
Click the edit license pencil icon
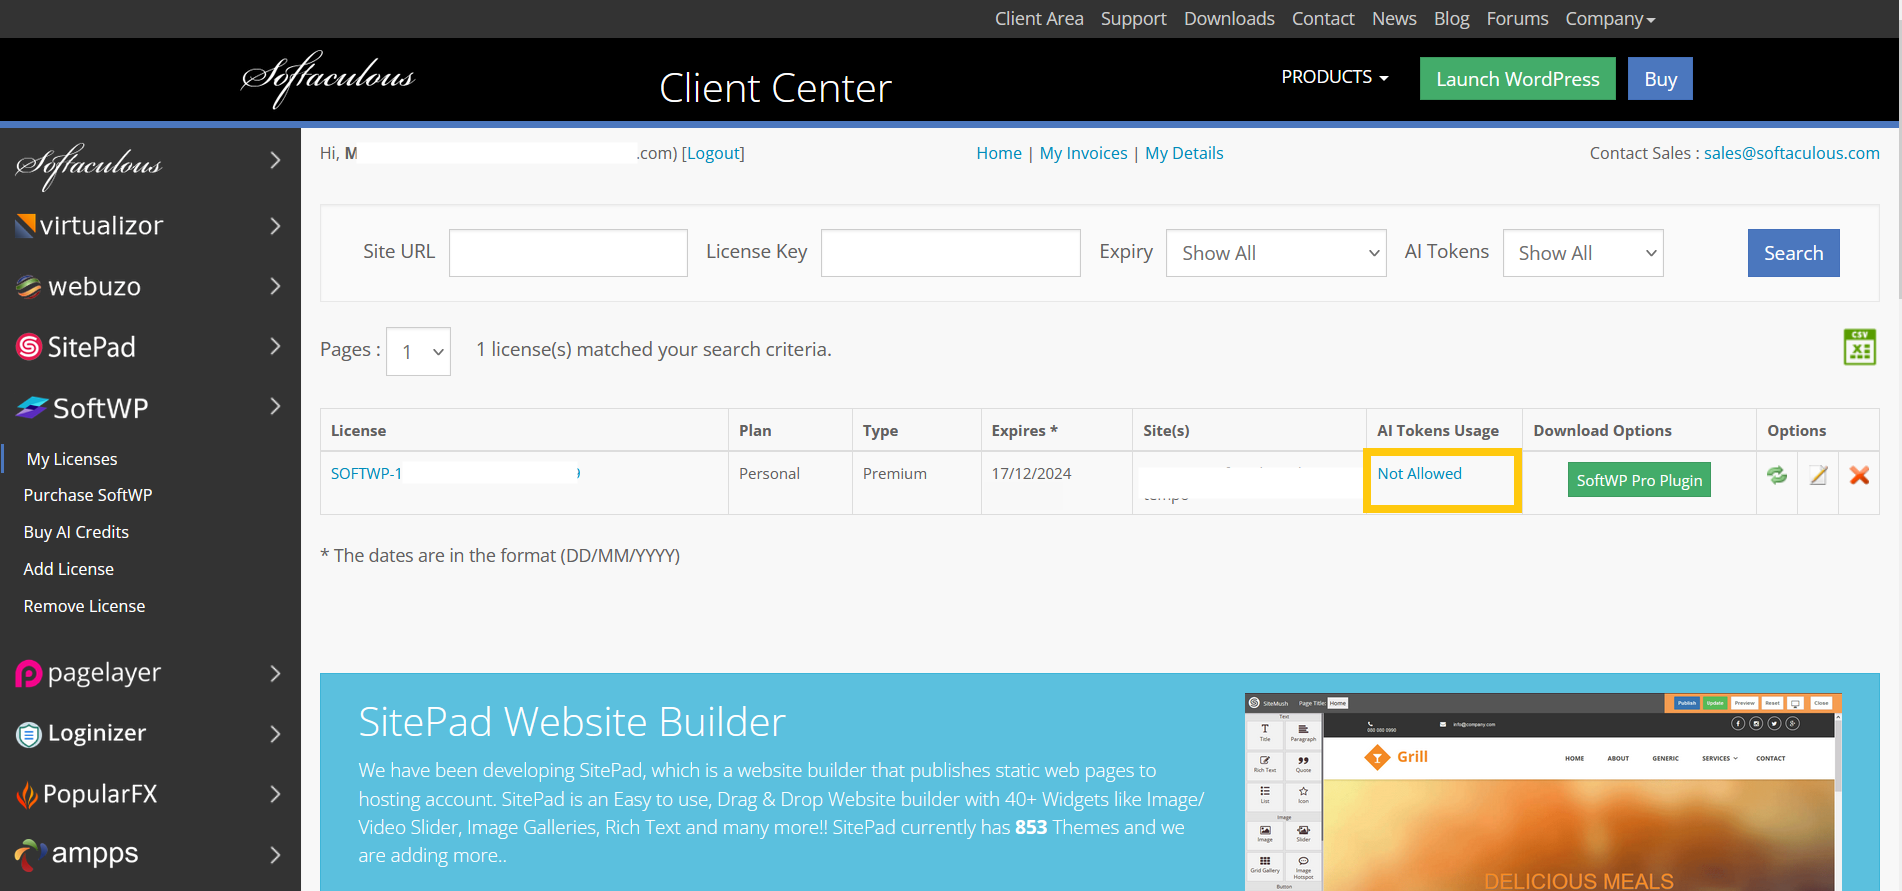[x=1818, y=475]
